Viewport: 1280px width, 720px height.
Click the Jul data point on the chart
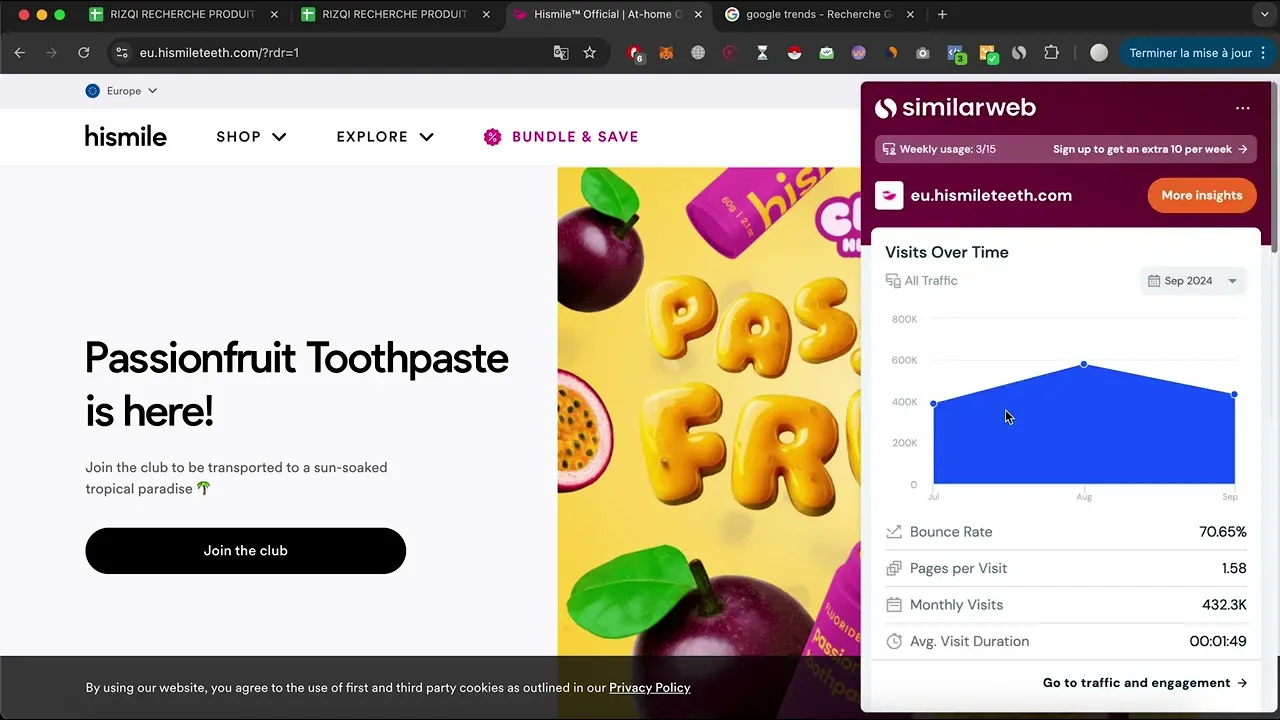coord(934,404)
